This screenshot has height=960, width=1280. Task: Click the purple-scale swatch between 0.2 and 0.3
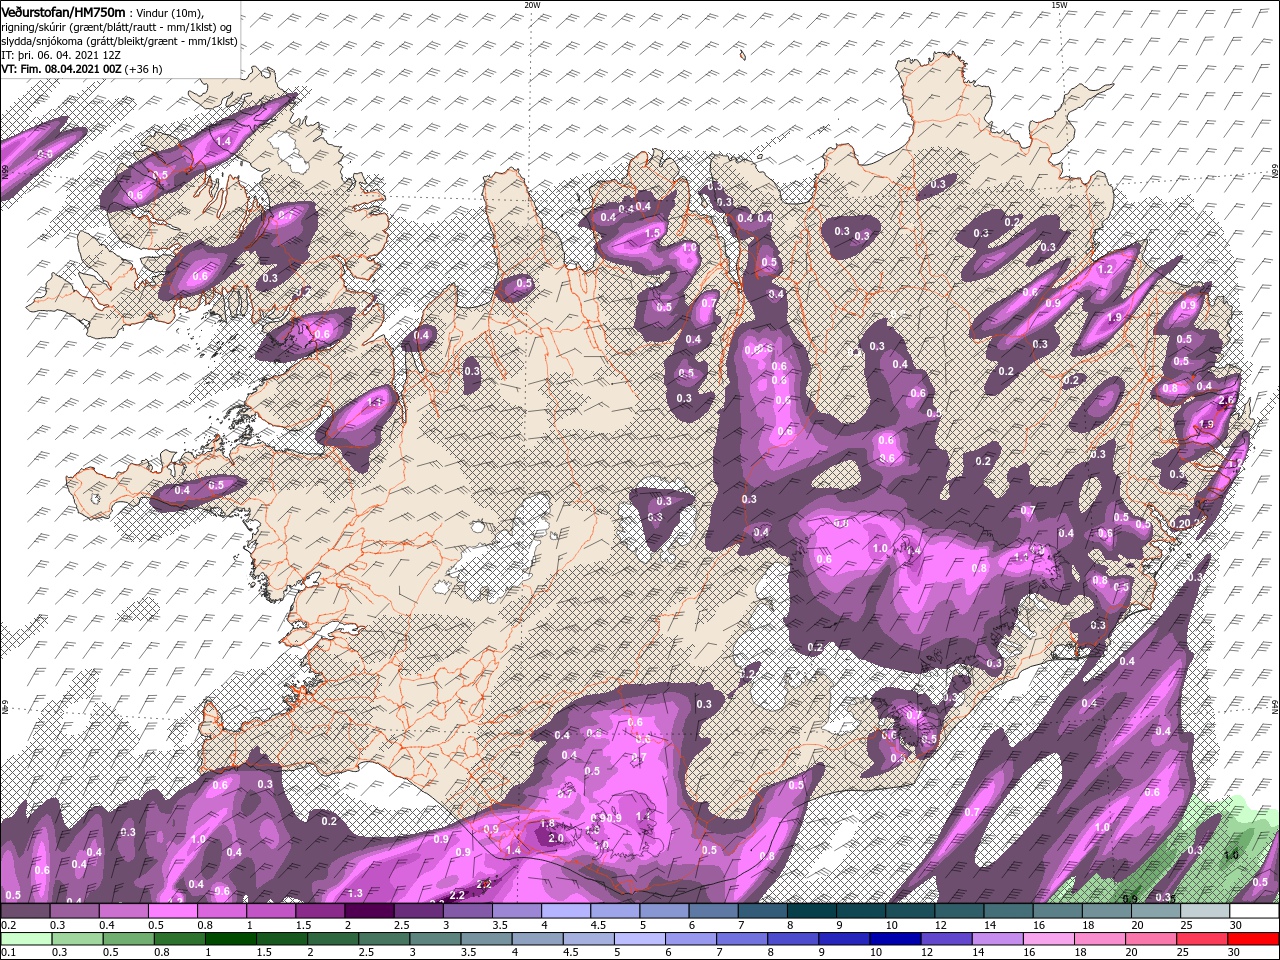25,911
